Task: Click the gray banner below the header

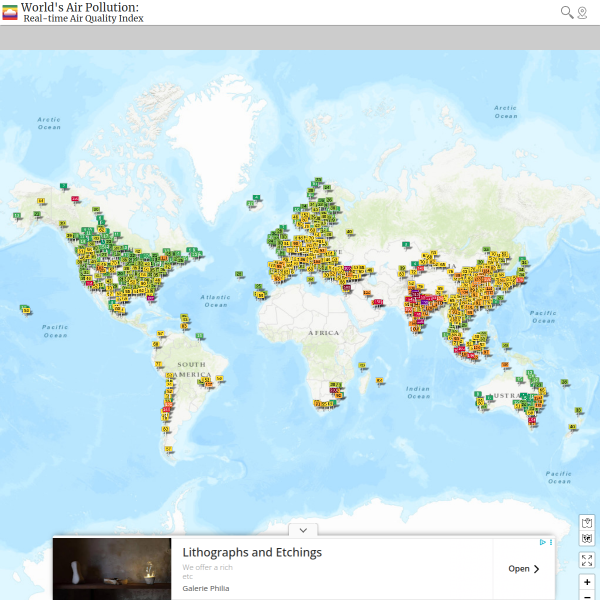Action: point(300,38)
